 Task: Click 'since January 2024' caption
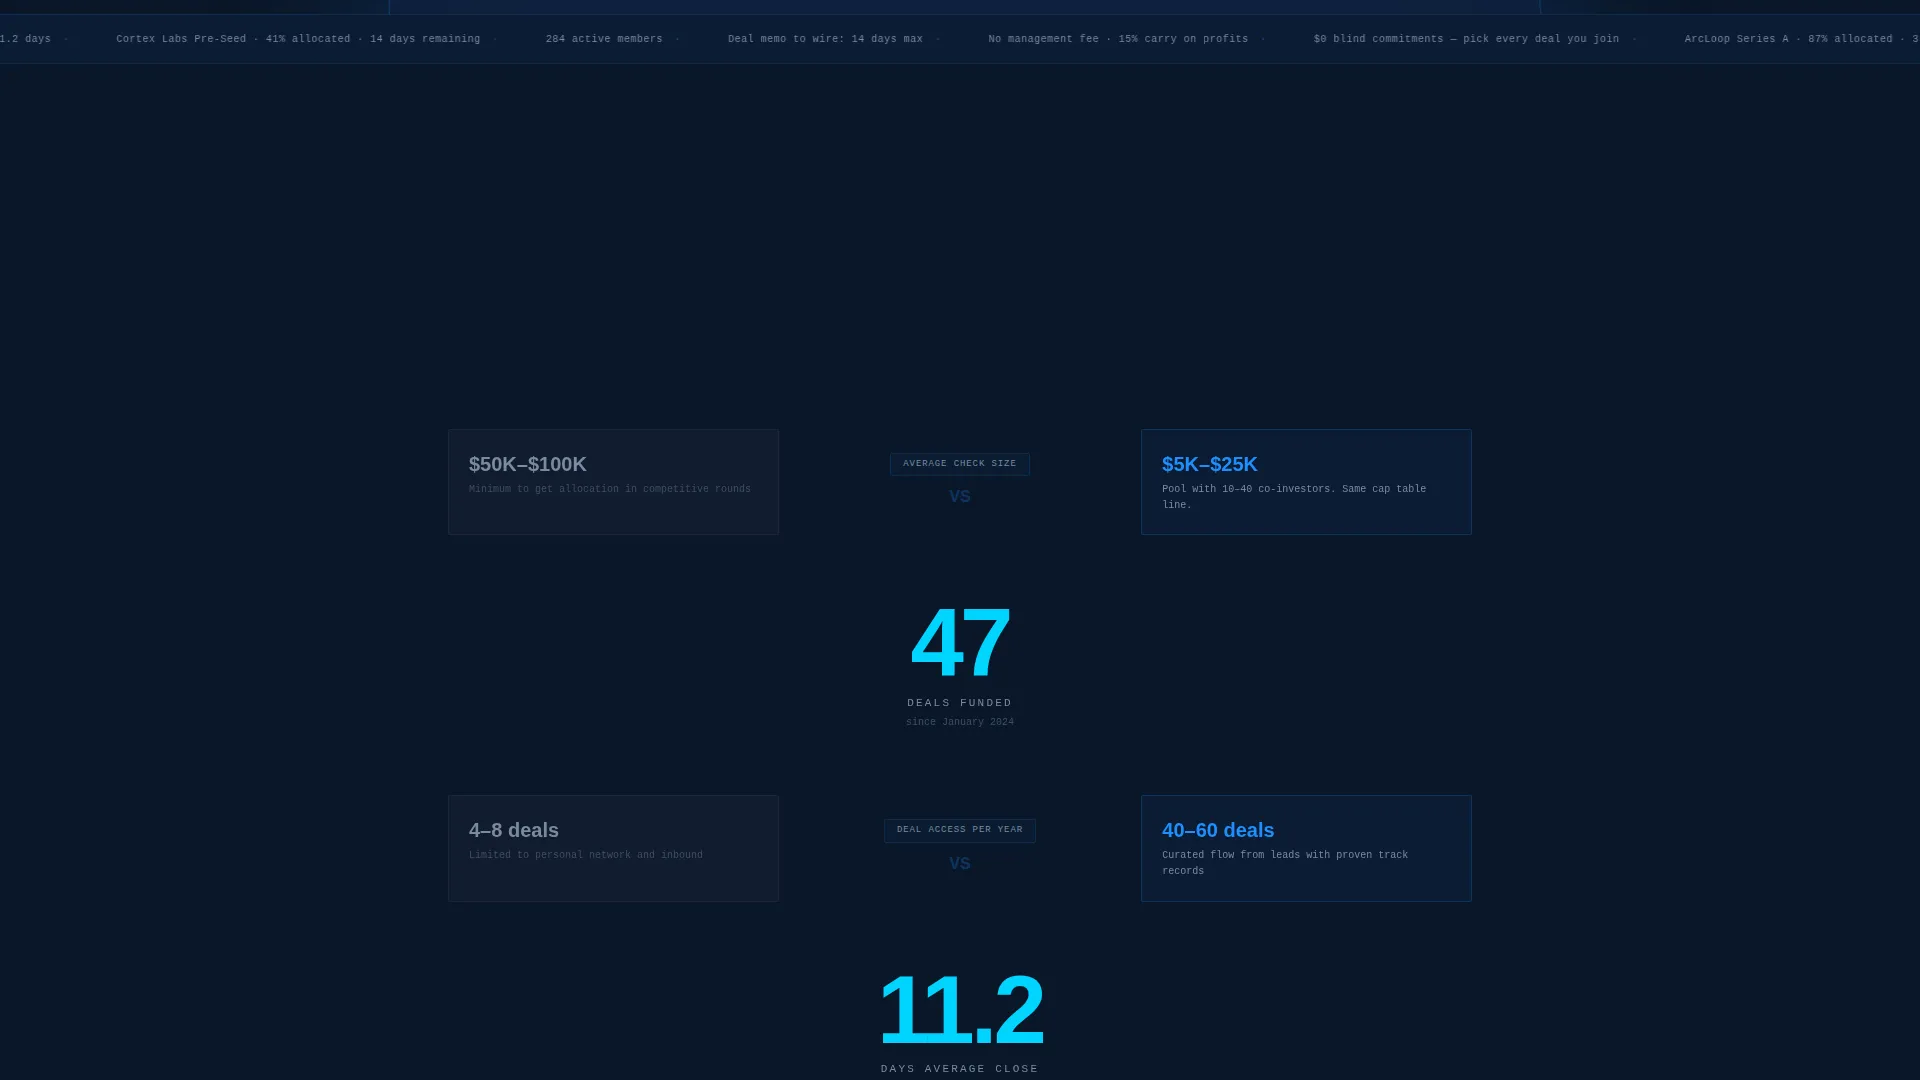click(960, 722)
